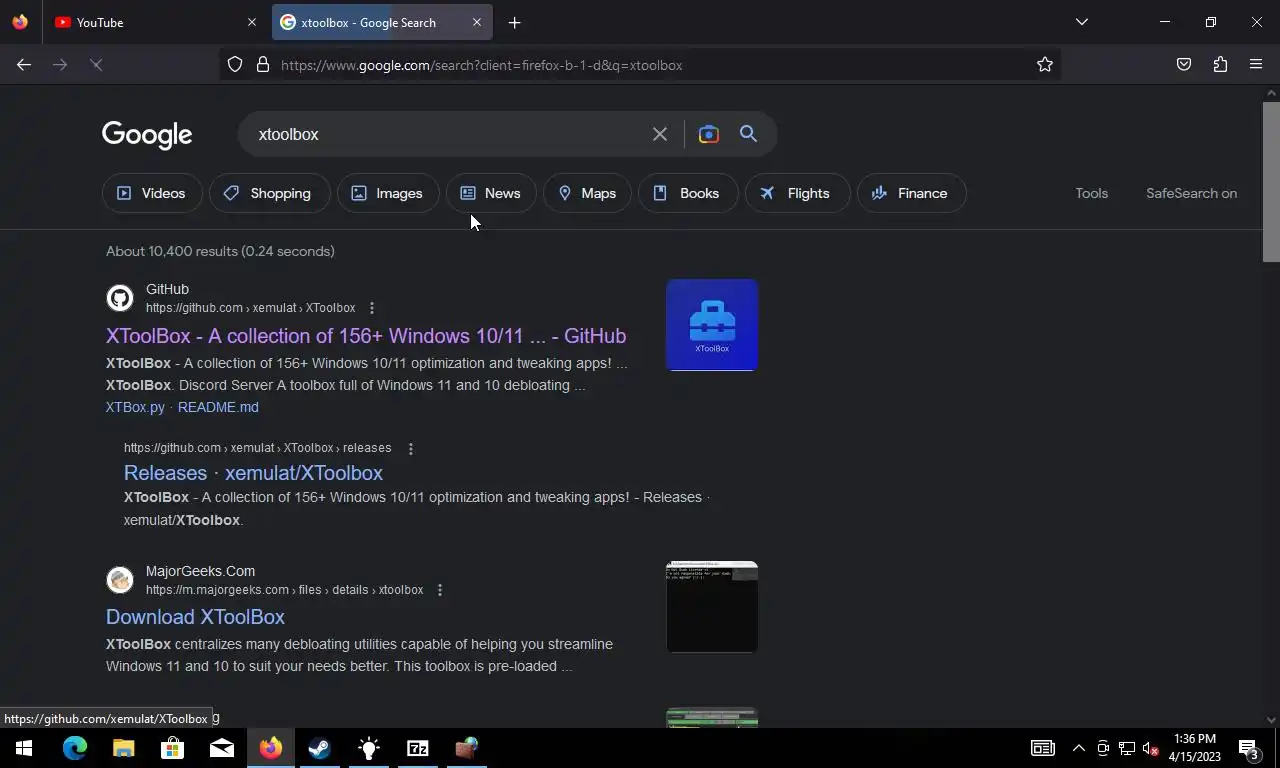The image size is (1280, 768).
Task: Open Extensions puzzle icon
Action: click(x=1220, y=65)
